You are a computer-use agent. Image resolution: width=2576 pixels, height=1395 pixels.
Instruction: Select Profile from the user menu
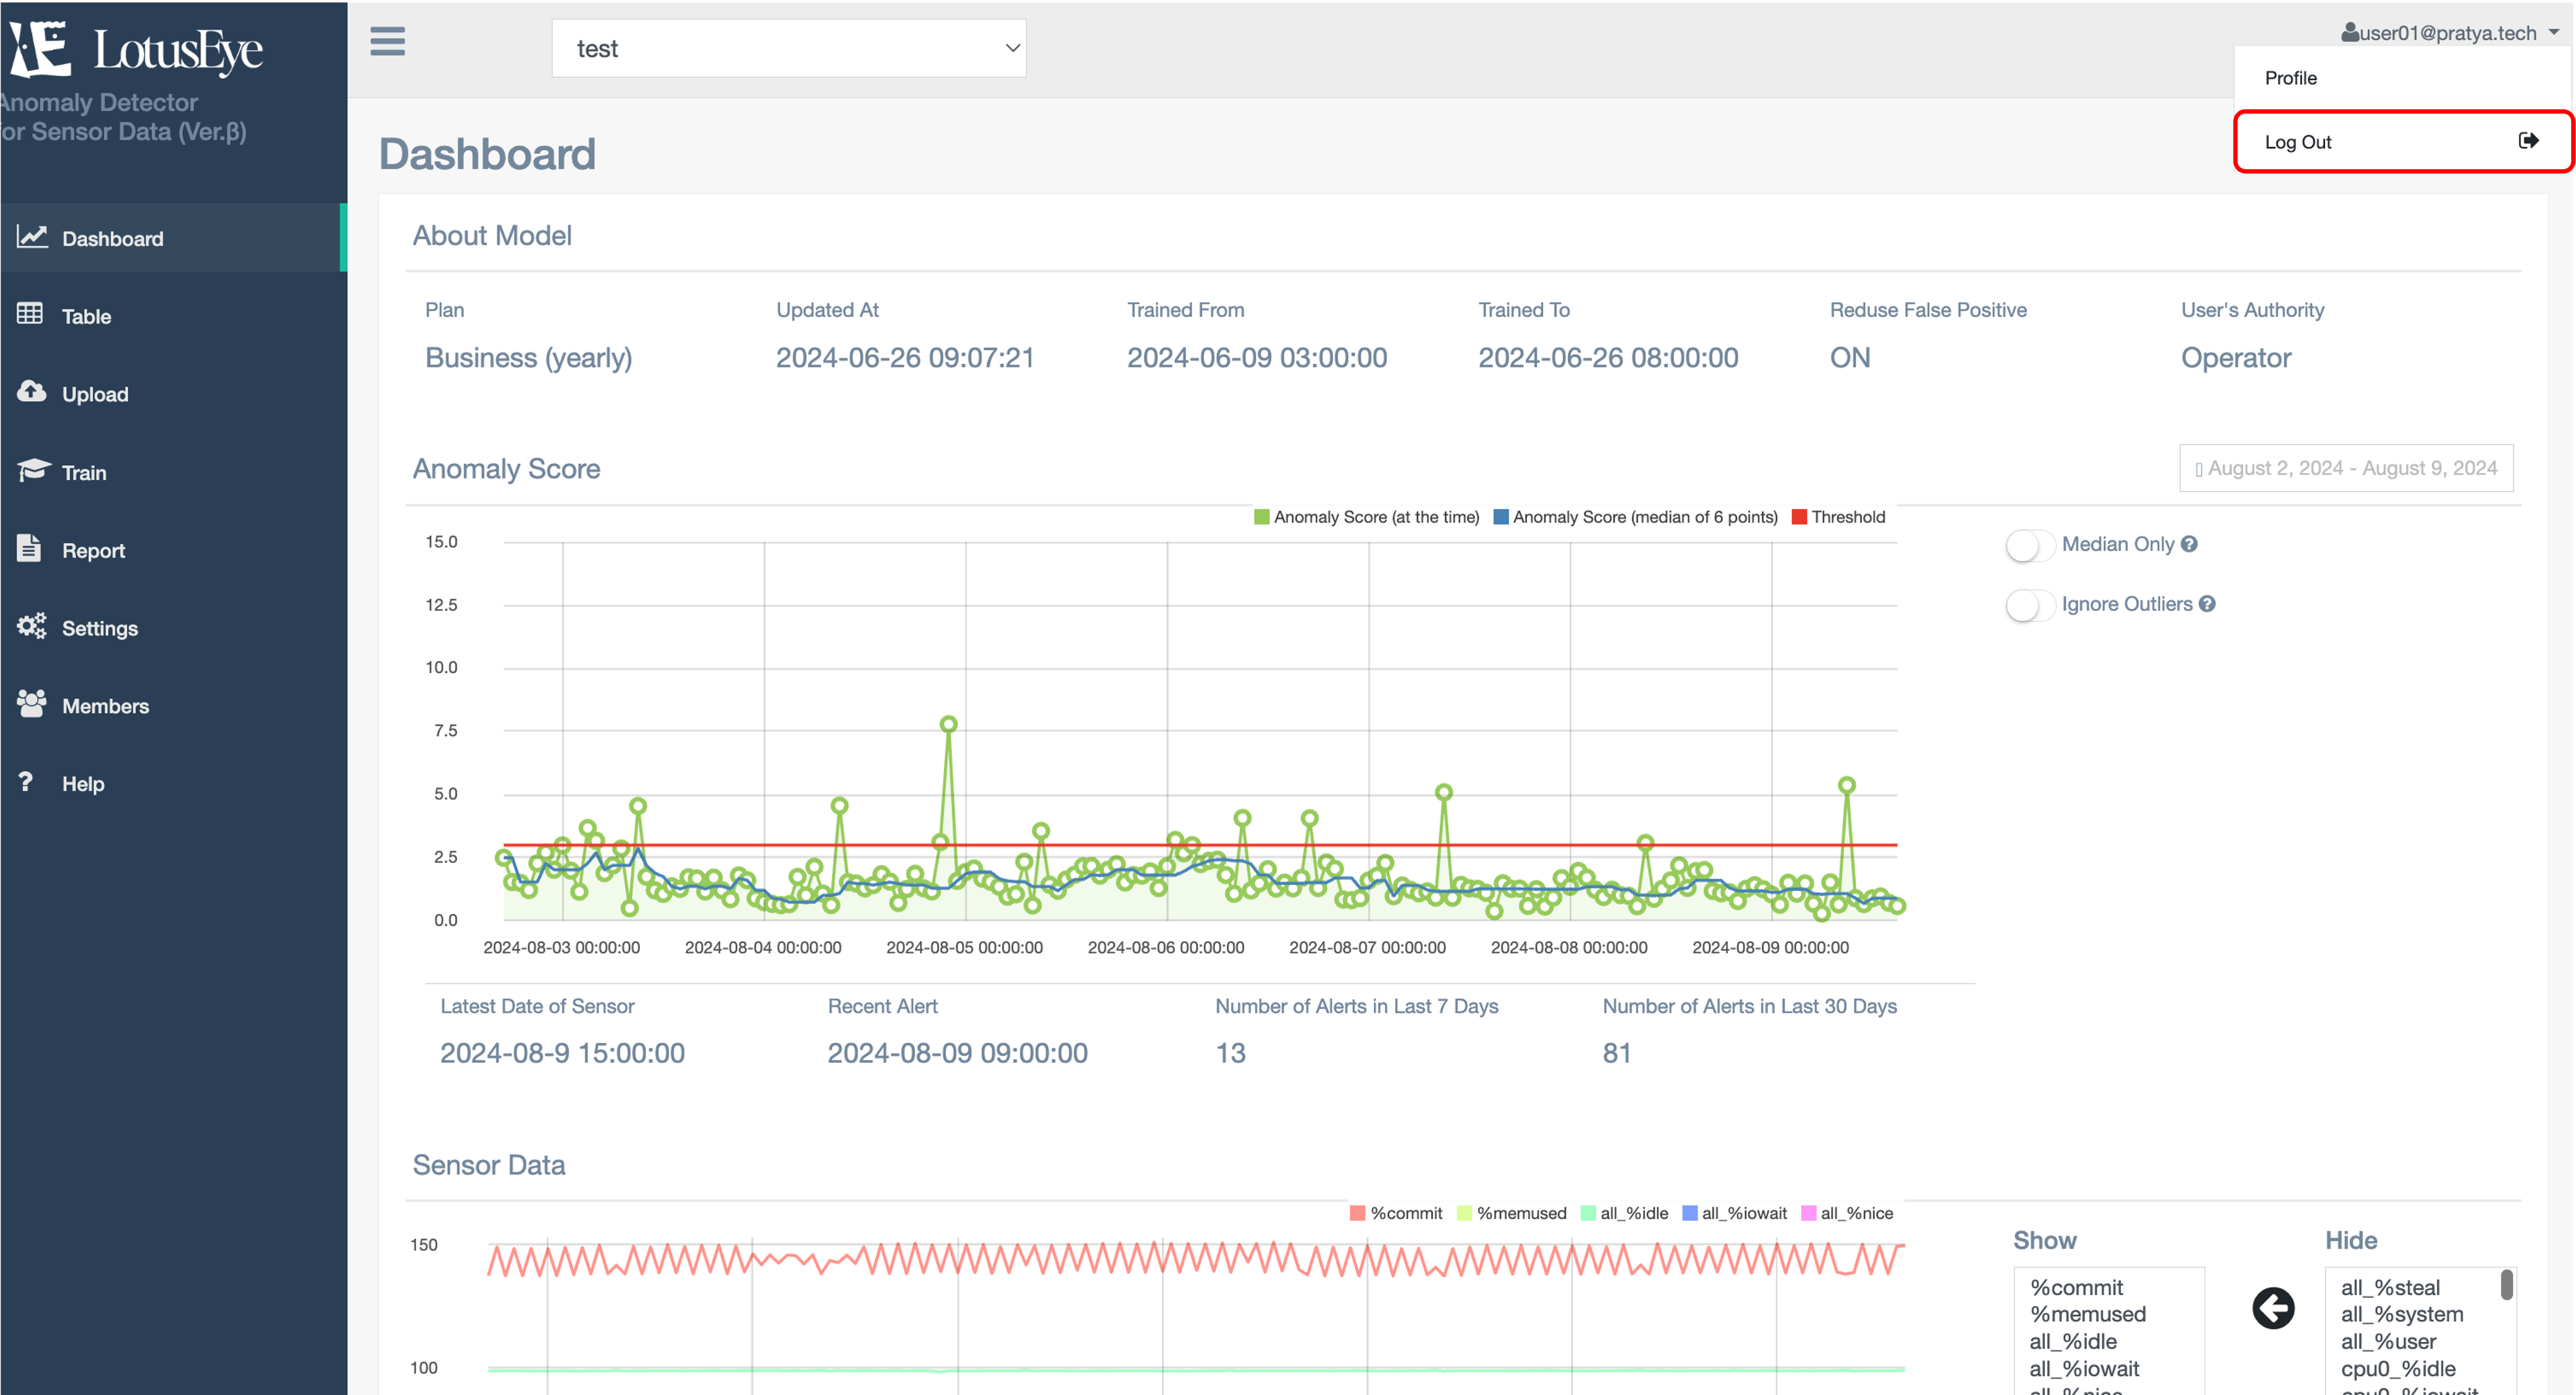[2290, 78]
